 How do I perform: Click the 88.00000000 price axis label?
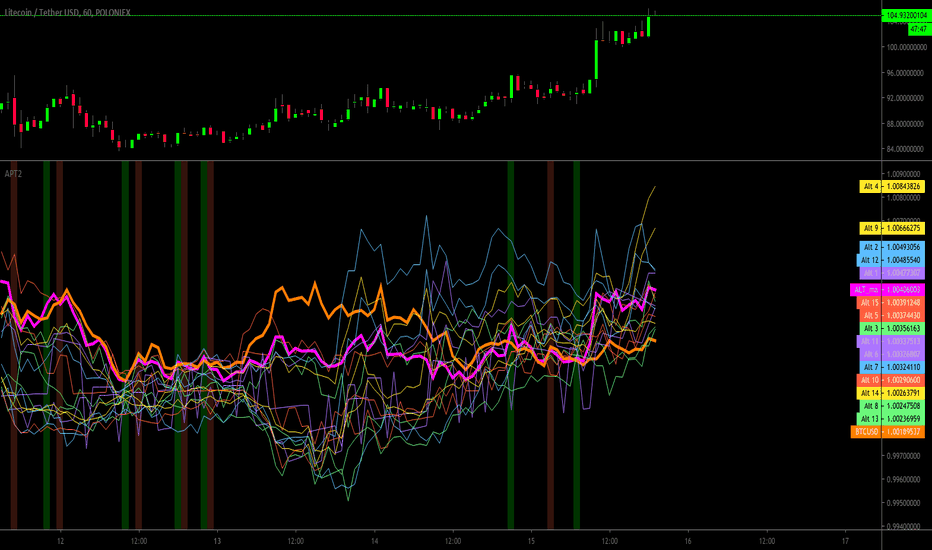click(x=906, y=124)
